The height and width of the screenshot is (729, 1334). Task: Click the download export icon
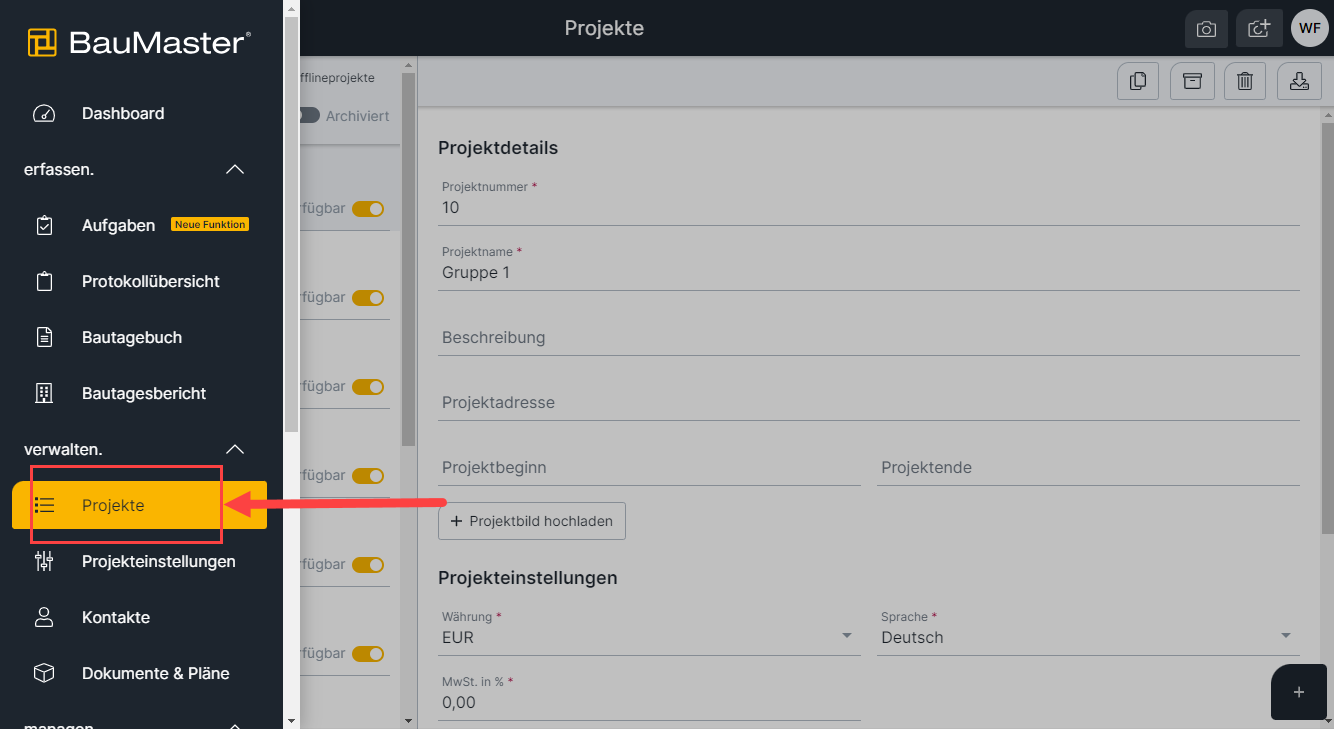tap(1299, 82)
